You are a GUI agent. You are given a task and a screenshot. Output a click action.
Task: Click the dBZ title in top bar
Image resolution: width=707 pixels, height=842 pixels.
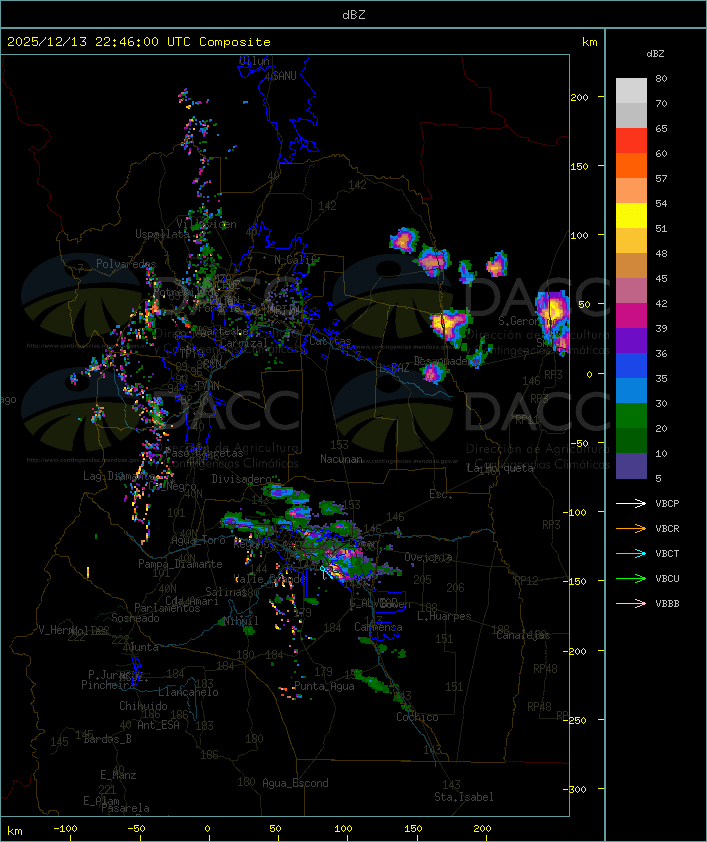coord(354,14)
